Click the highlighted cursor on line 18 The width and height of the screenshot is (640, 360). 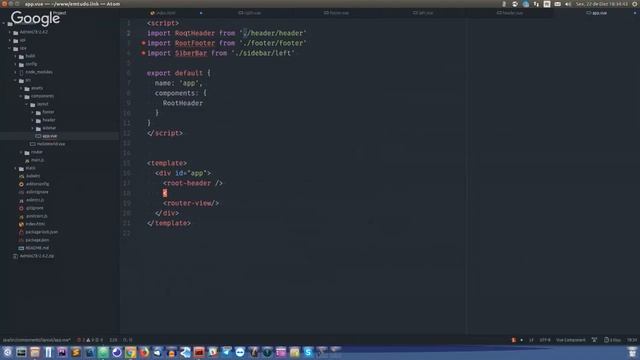pos(165,193)
